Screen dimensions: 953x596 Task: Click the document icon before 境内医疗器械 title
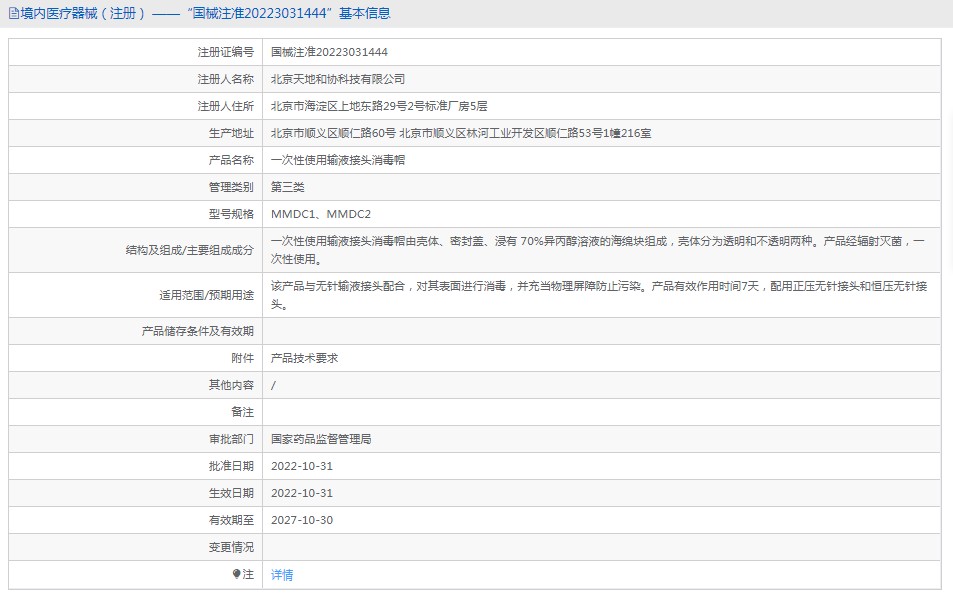pyautogui.click(x=14, y=13)
